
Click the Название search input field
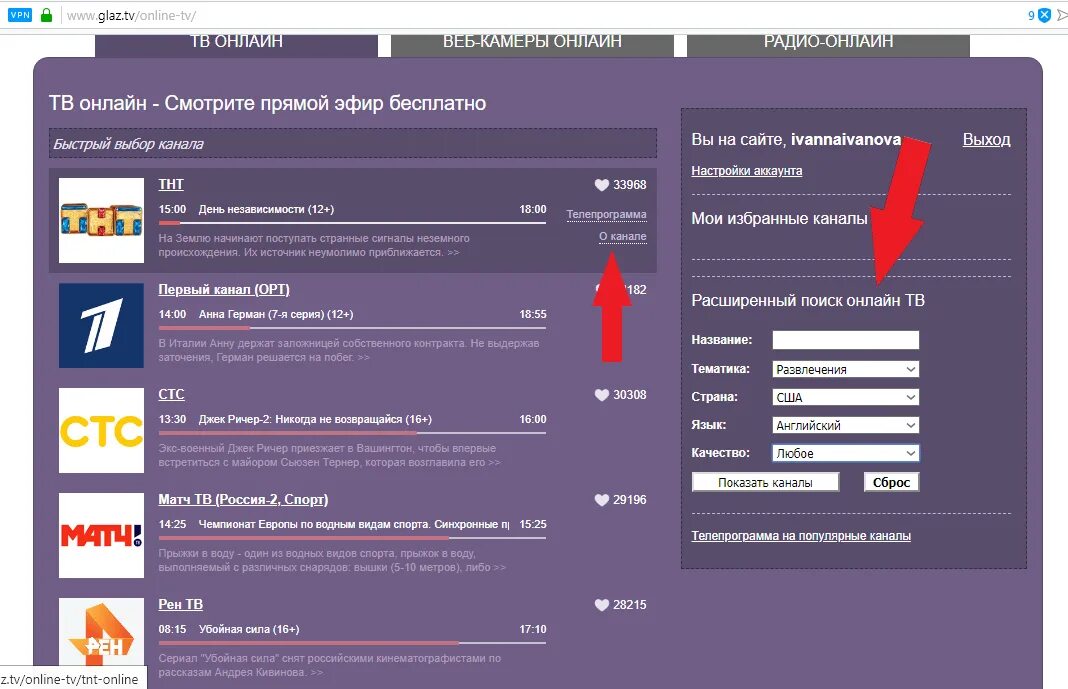[x=845, y=340]
